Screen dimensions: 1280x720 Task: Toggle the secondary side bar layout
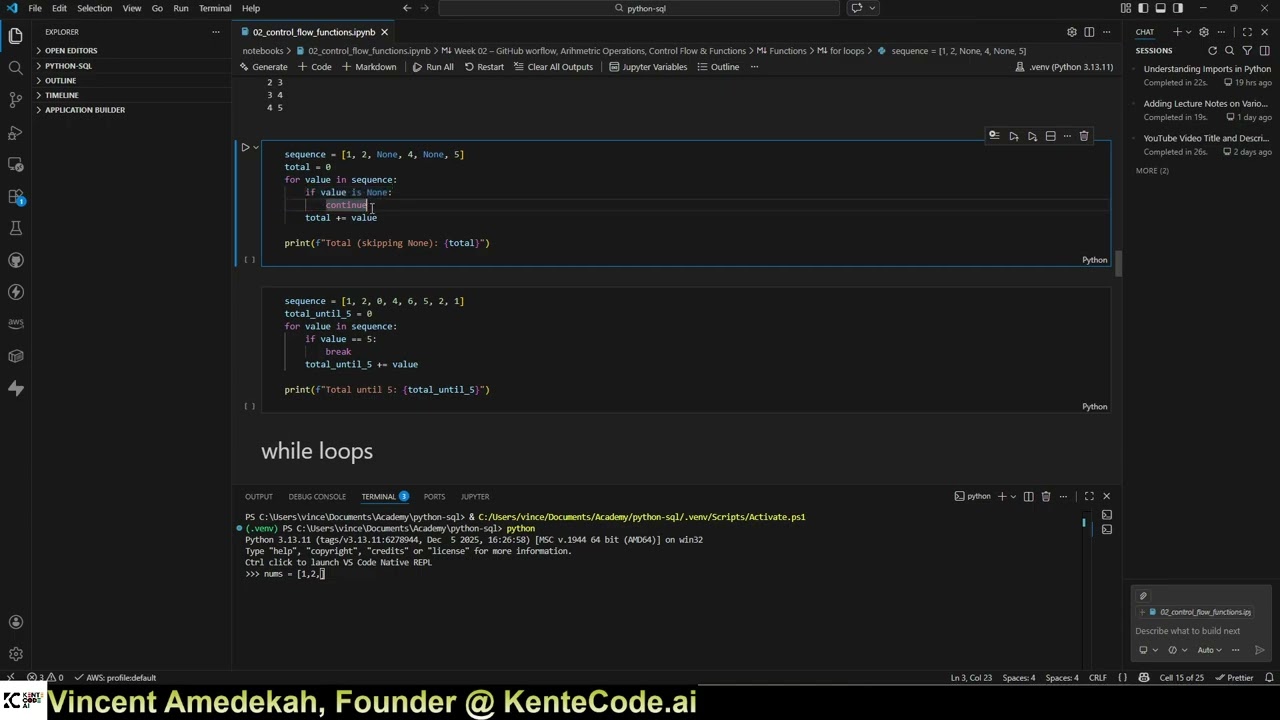1177,8
